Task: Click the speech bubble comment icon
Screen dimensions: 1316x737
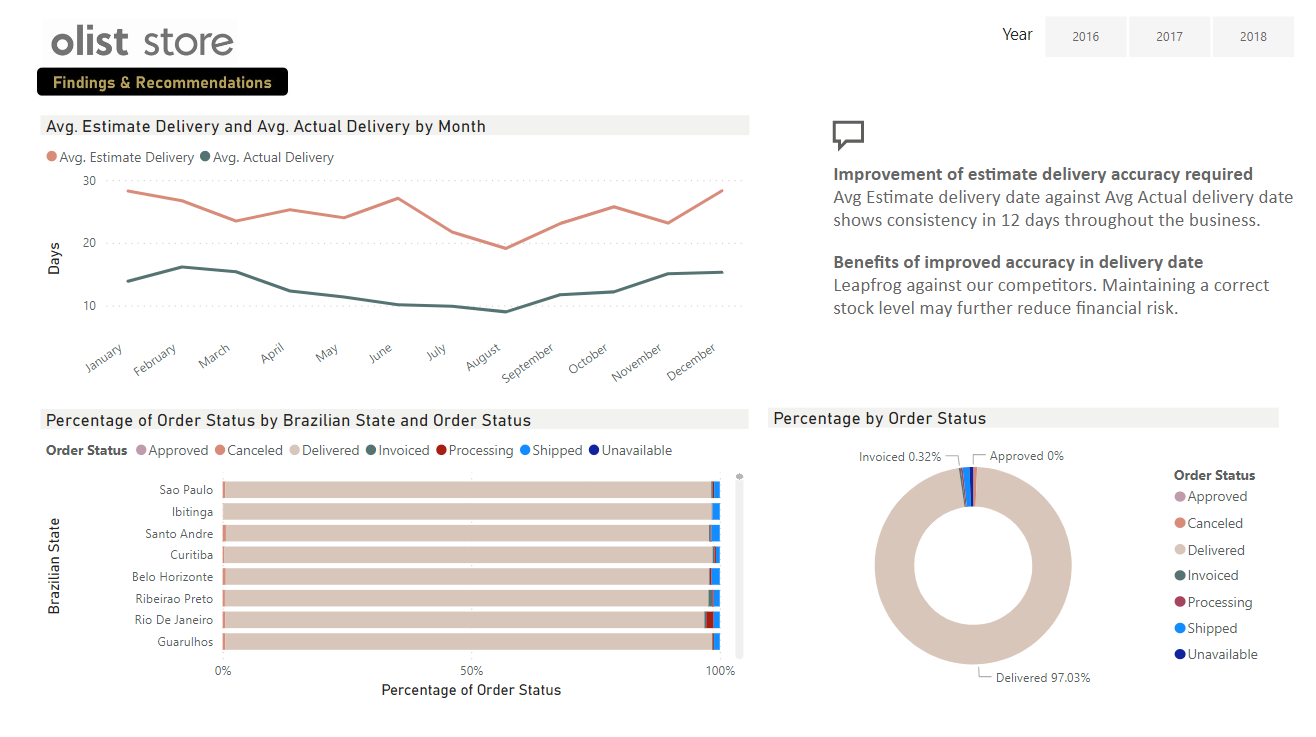Action: [848, 135]
